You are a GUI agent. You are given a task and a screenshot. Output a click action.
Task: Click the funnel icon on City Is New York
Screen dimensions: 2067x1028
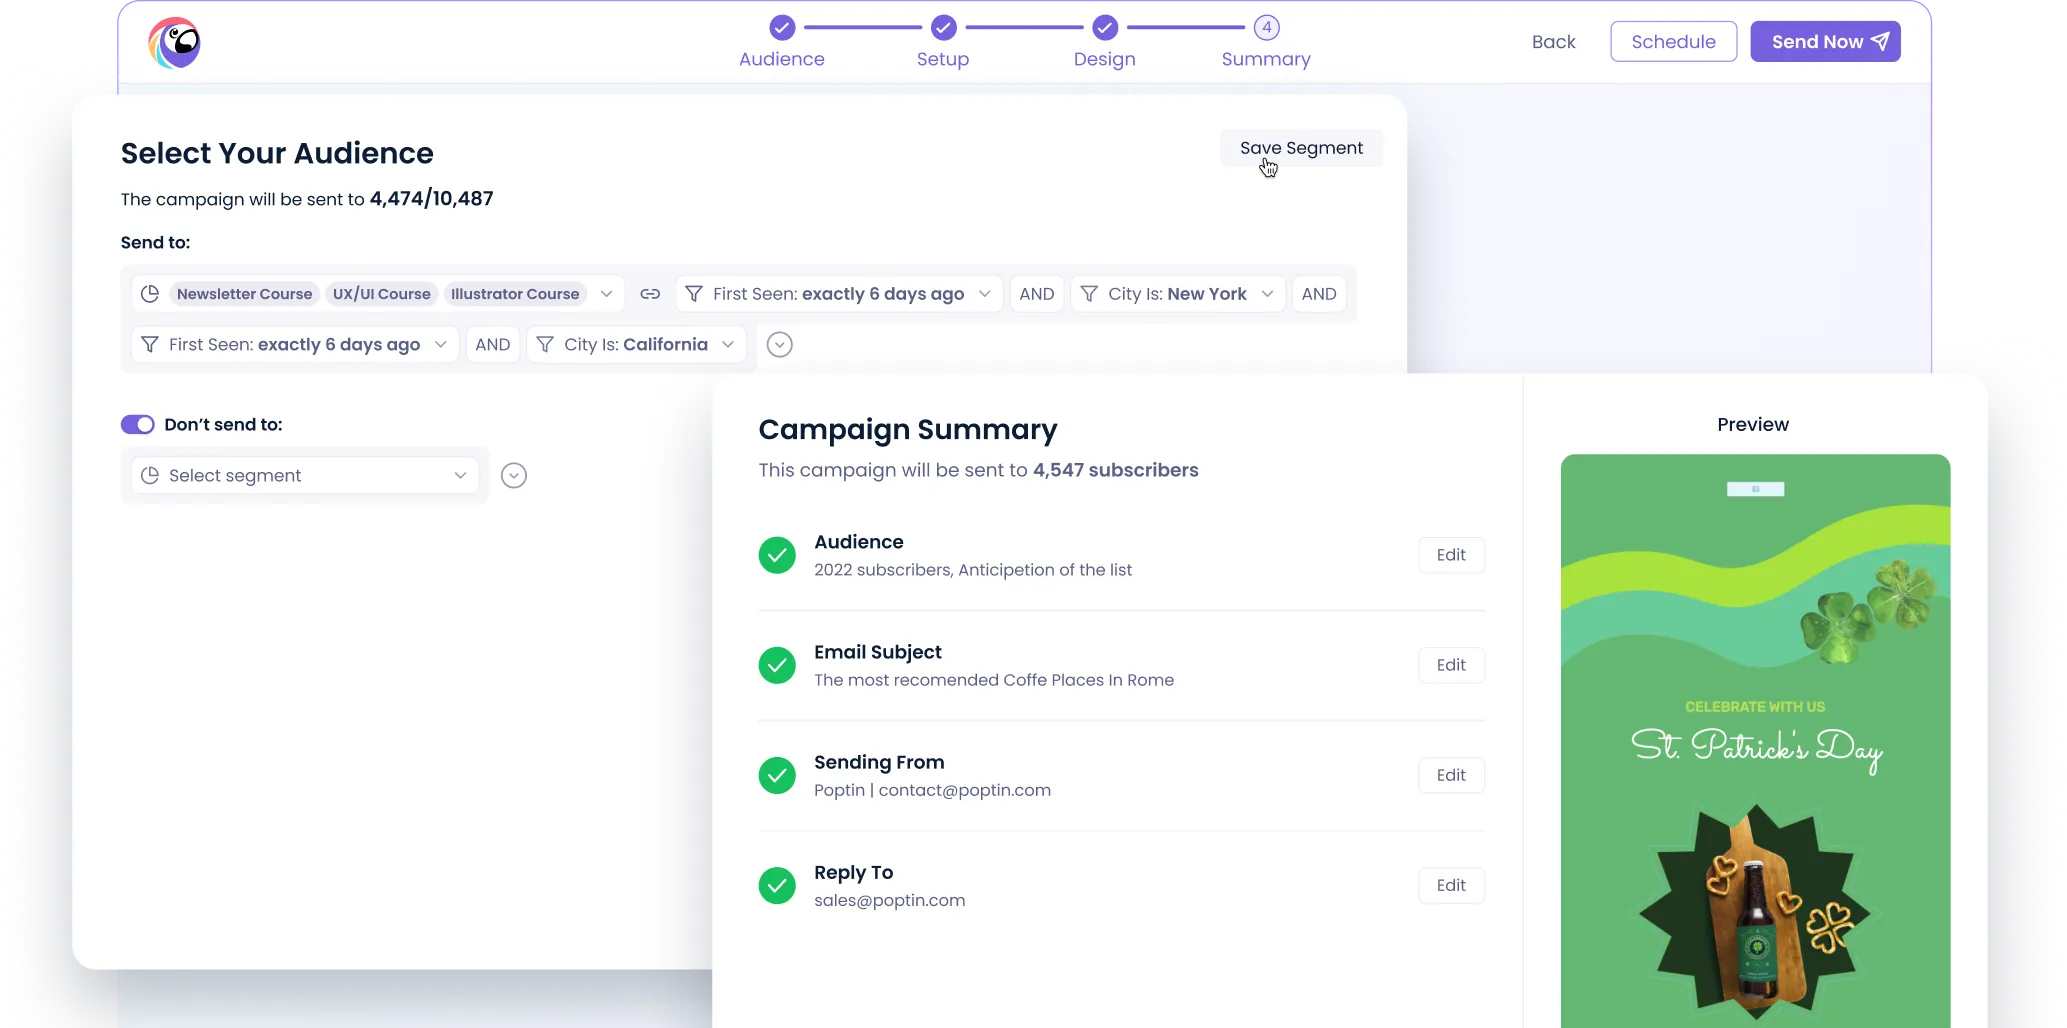click(1089, 294)
